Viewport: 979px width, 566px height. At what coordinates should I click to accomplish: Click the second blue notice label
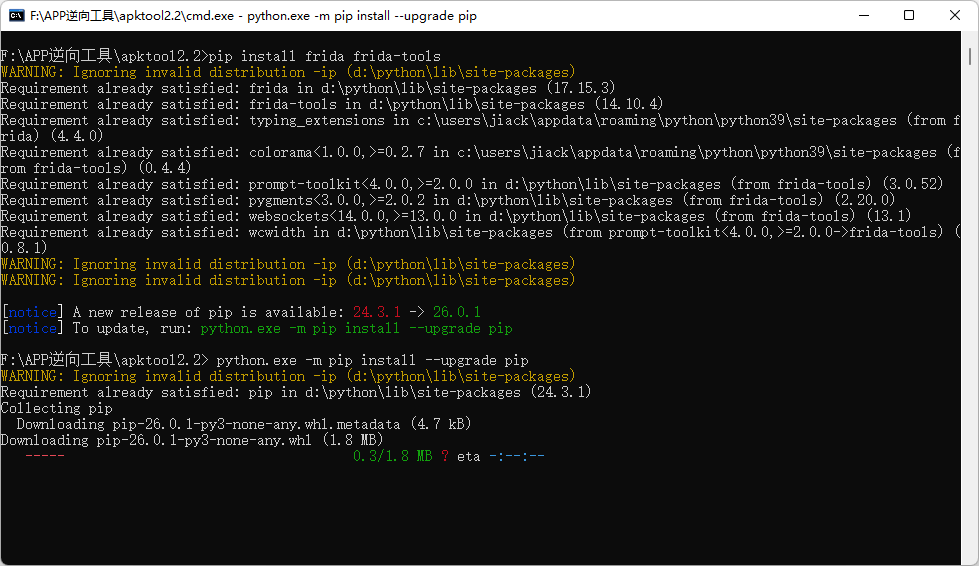pos(32,328)
